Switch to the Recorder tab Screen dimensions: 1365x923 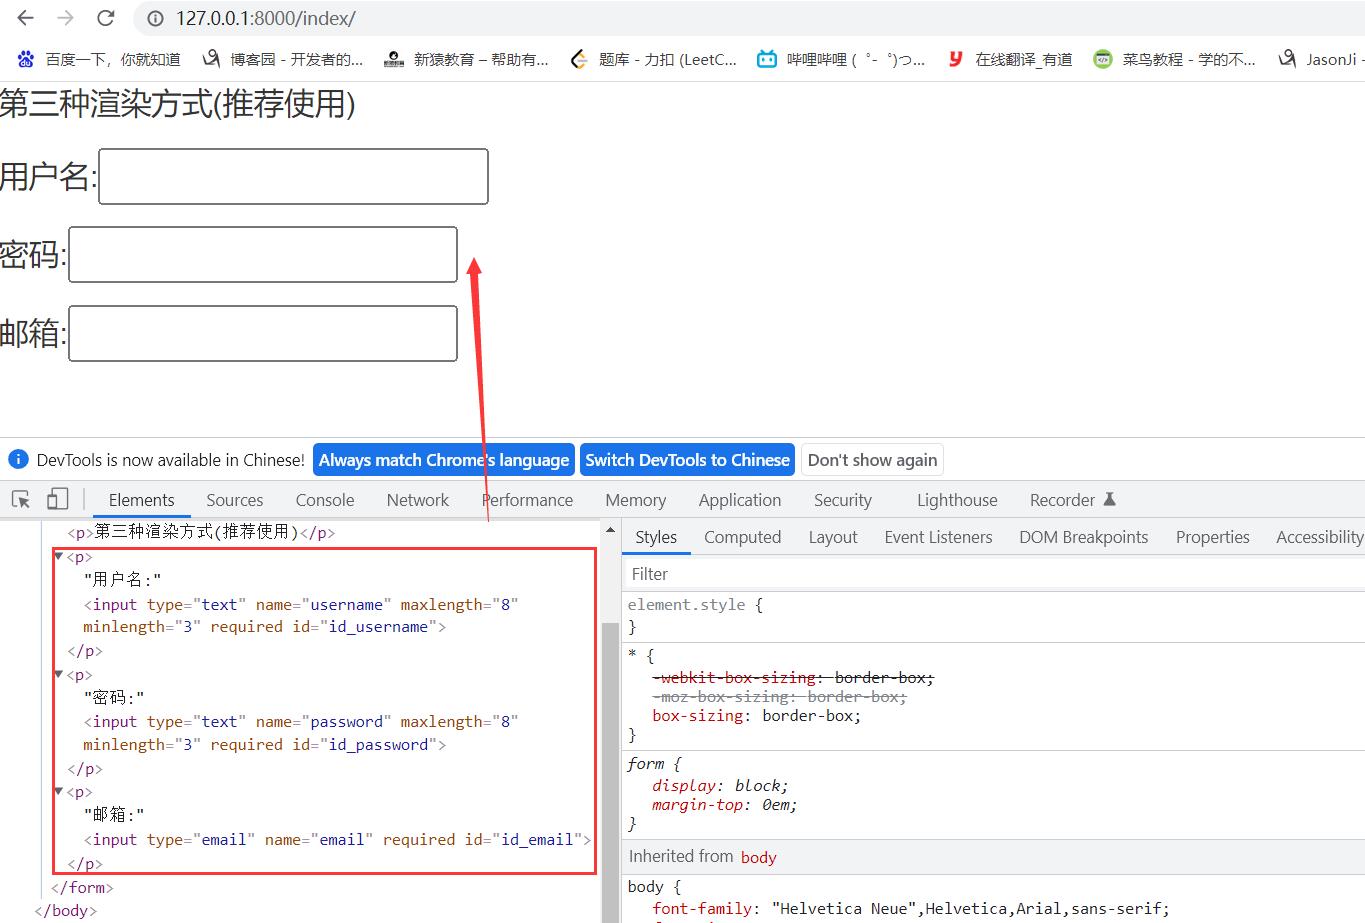1072,500
